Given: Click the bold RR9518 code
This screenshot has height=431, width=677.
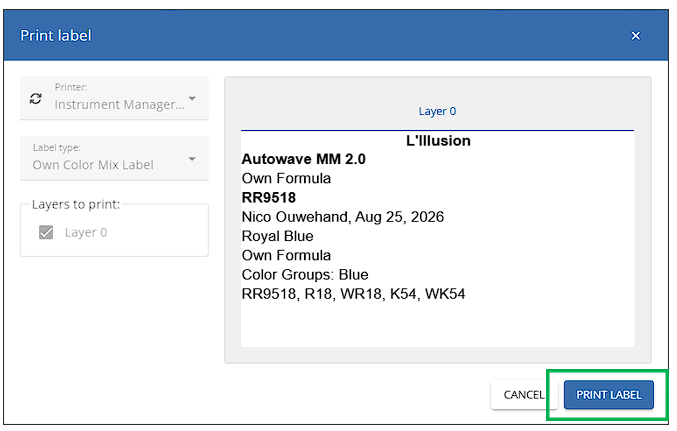Looking at the screenshot, I should (269, 198).
